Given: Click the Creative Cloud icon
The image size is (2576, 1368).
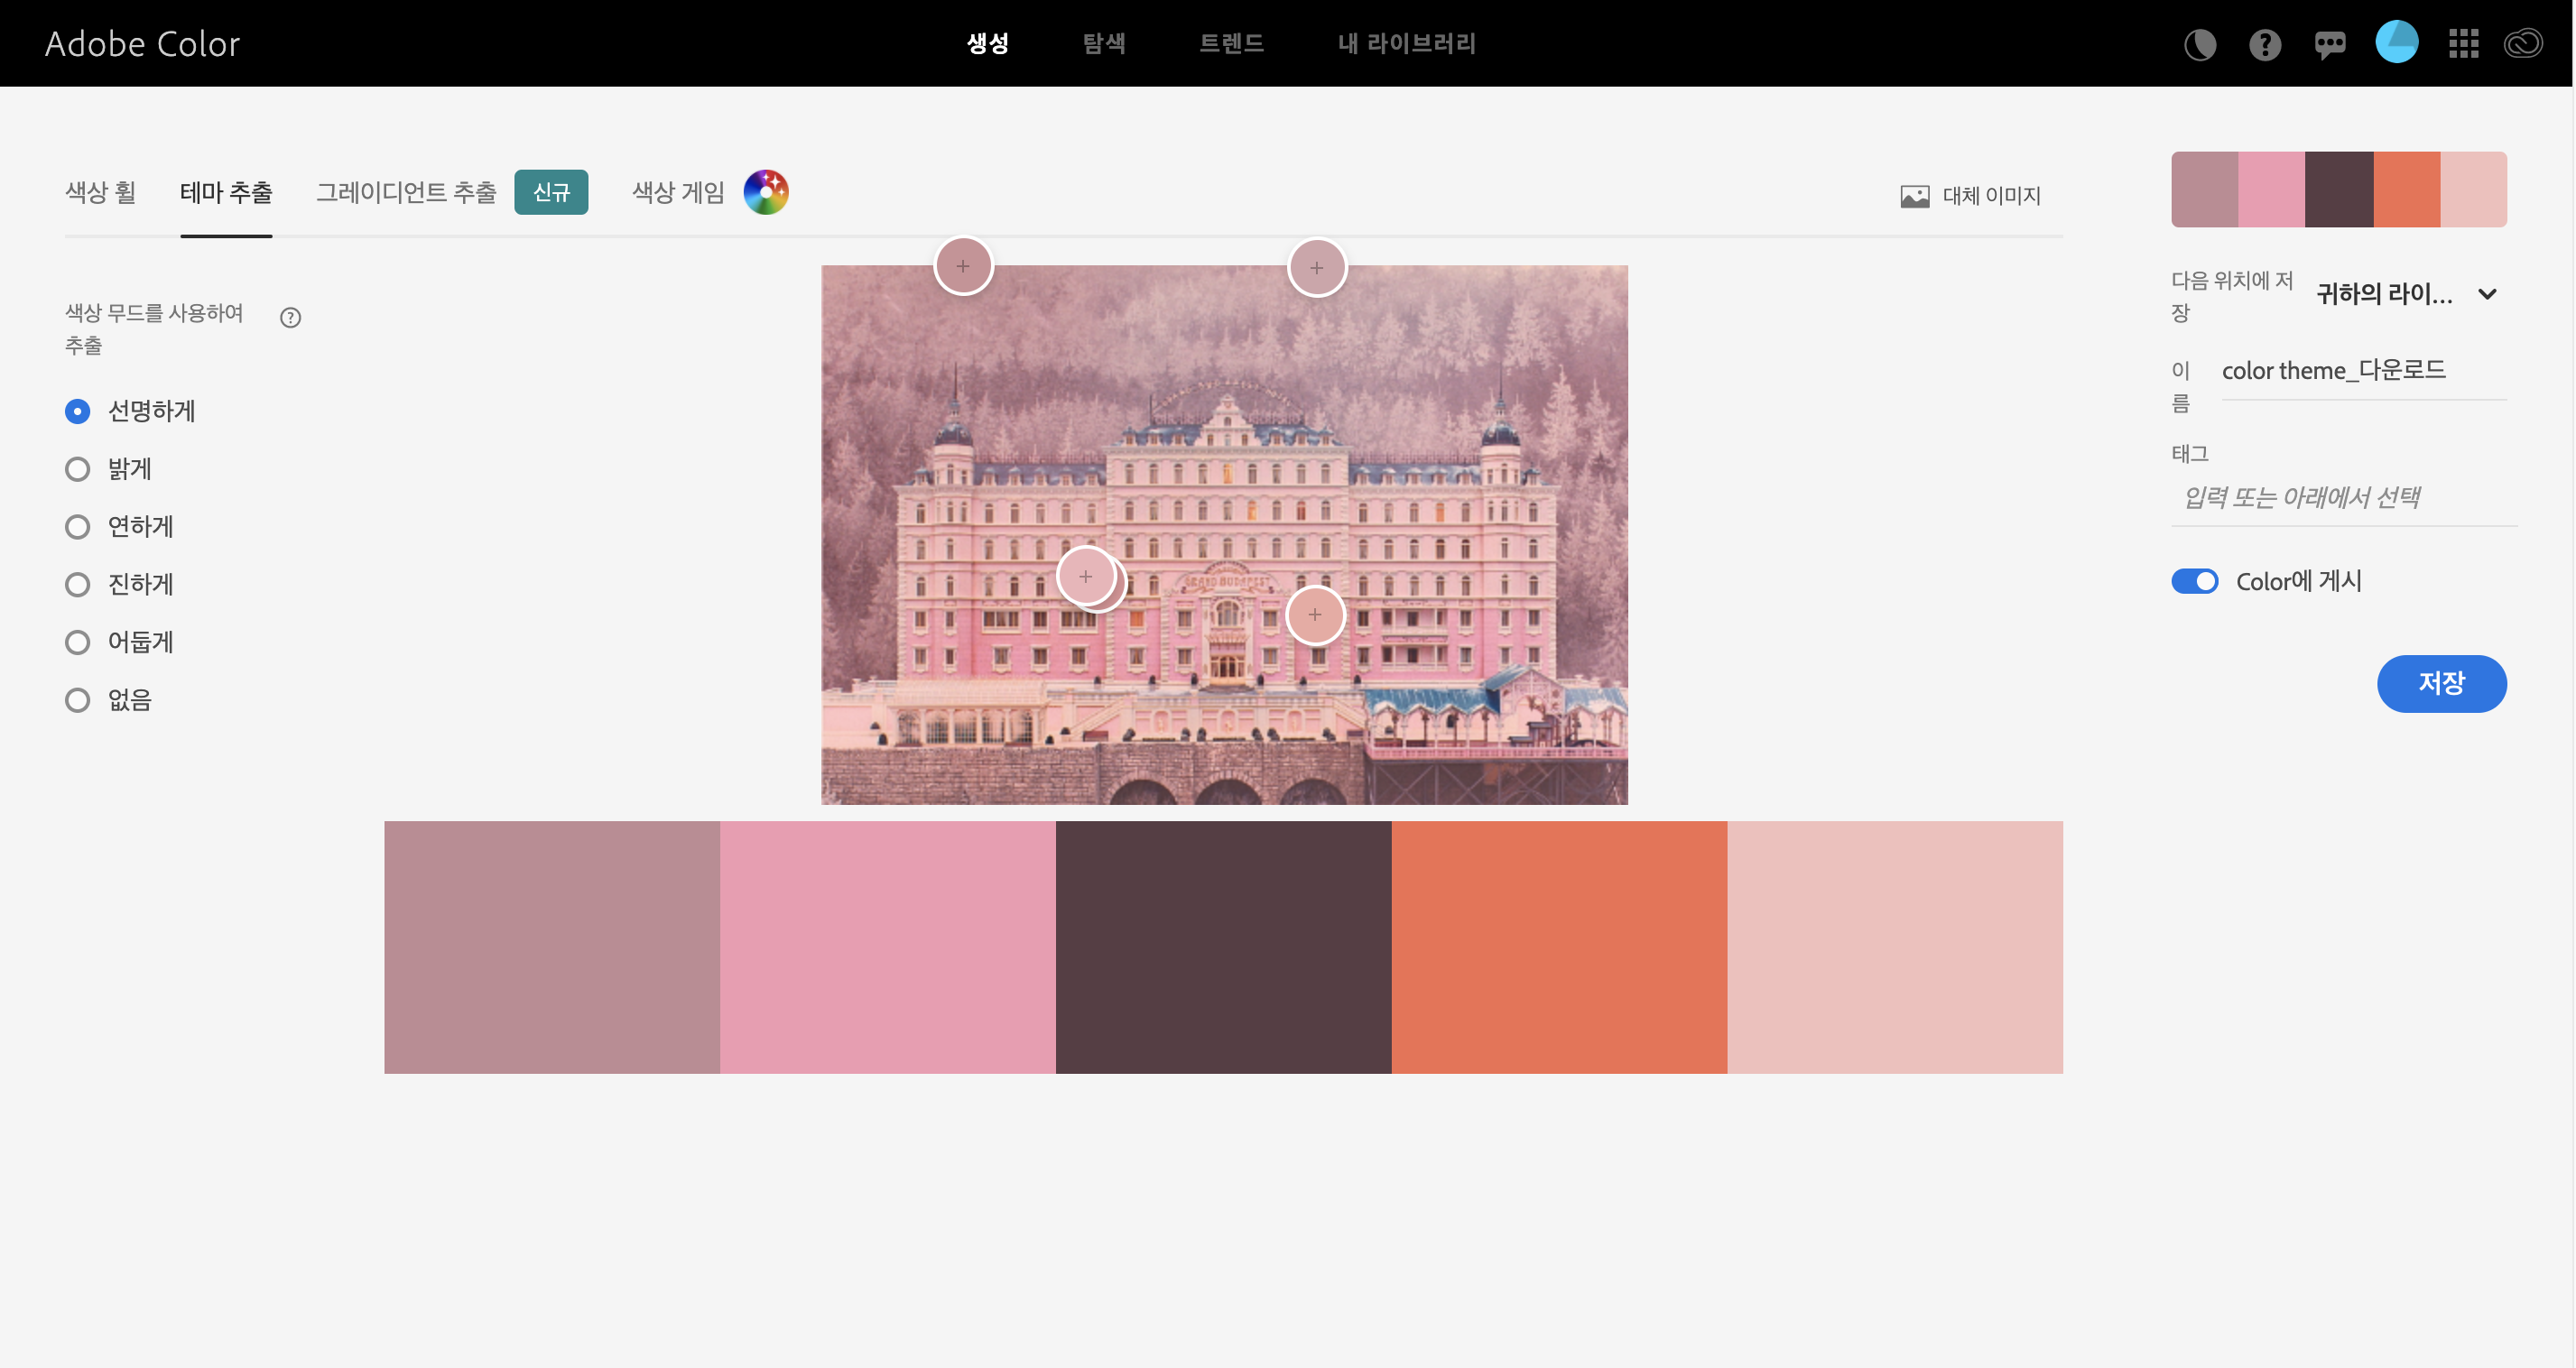Looking at the screenshot, I should [x=2522, y=44].
